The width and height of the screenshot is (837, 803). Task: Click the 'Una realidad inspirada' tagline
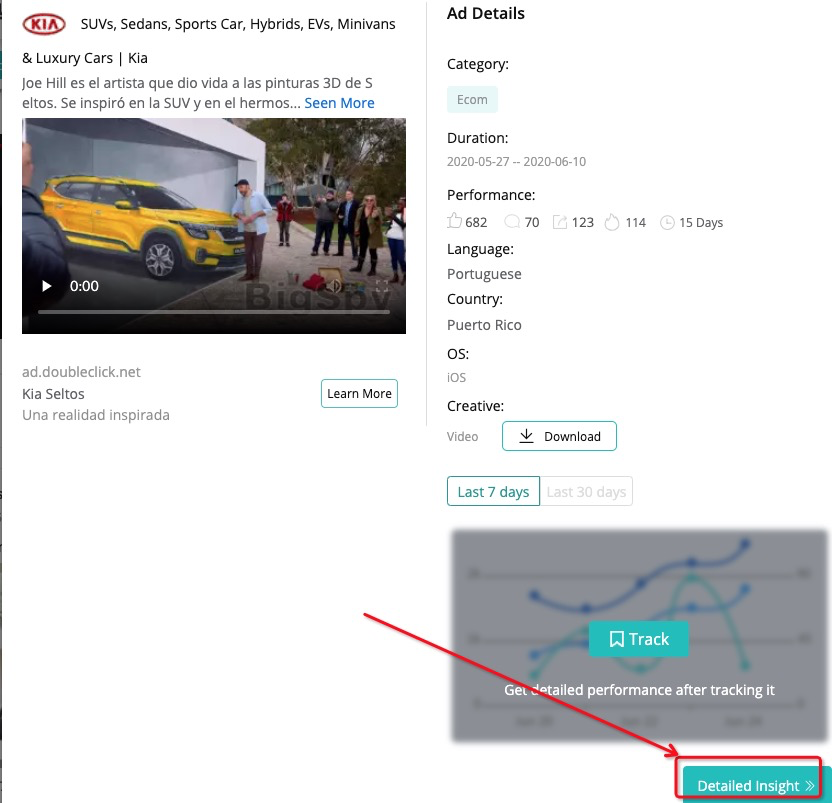point(96,415)
